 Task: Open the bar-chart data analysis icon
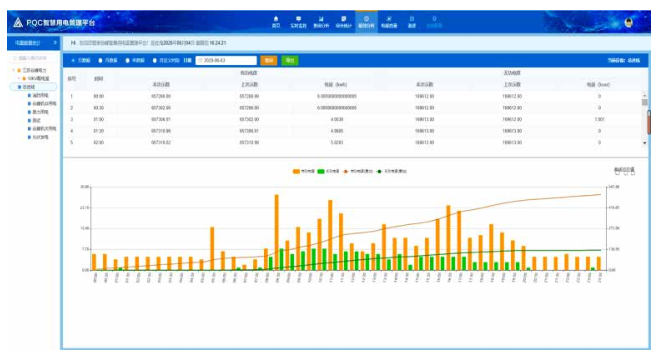(321, 19)
